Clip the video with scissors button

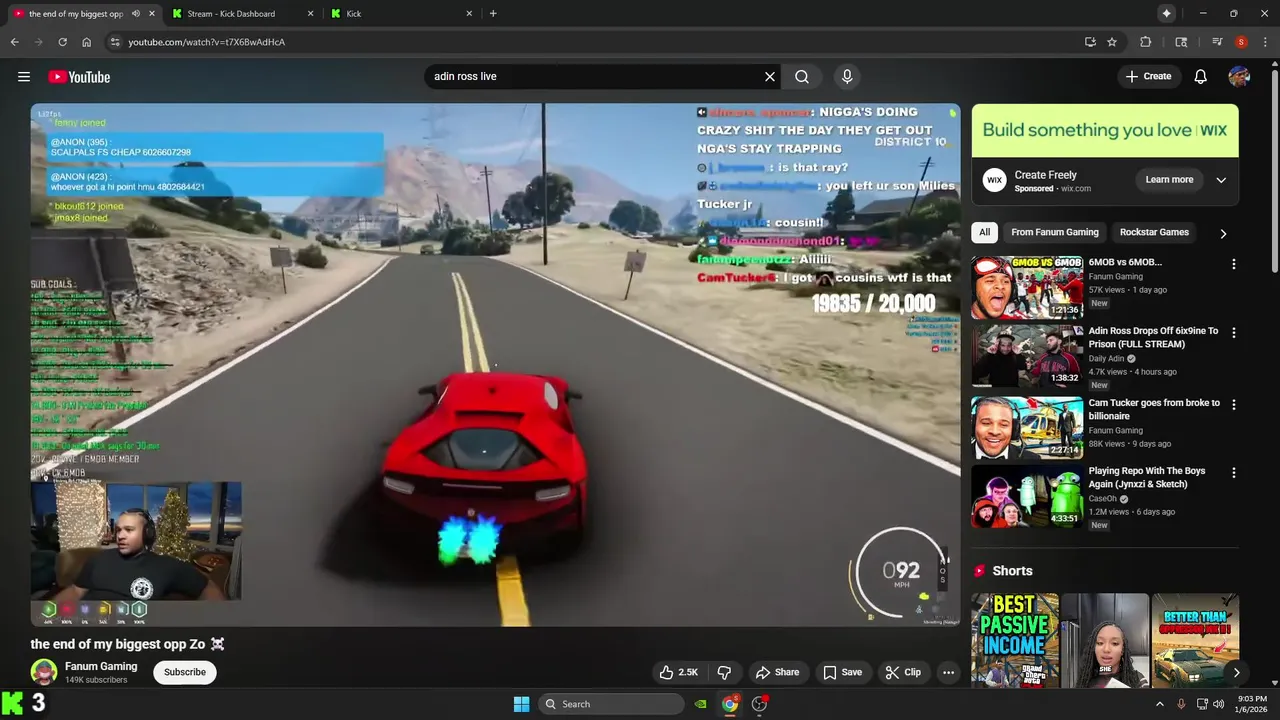pyautogui.click(x=903, y=672)
